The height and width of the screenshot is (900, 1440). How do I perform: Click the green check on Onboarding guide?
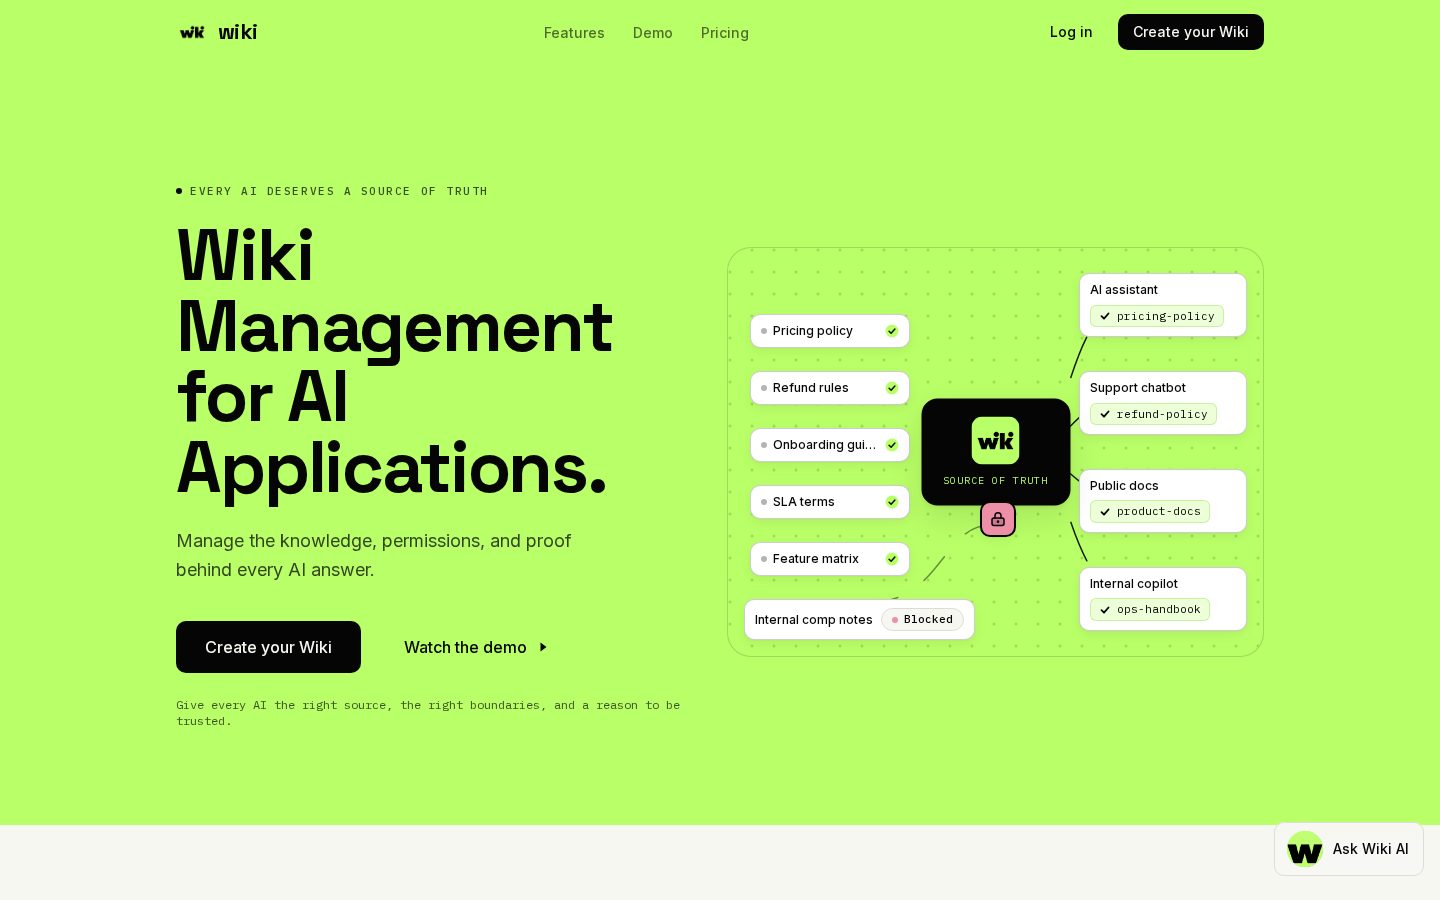point(892,445)
